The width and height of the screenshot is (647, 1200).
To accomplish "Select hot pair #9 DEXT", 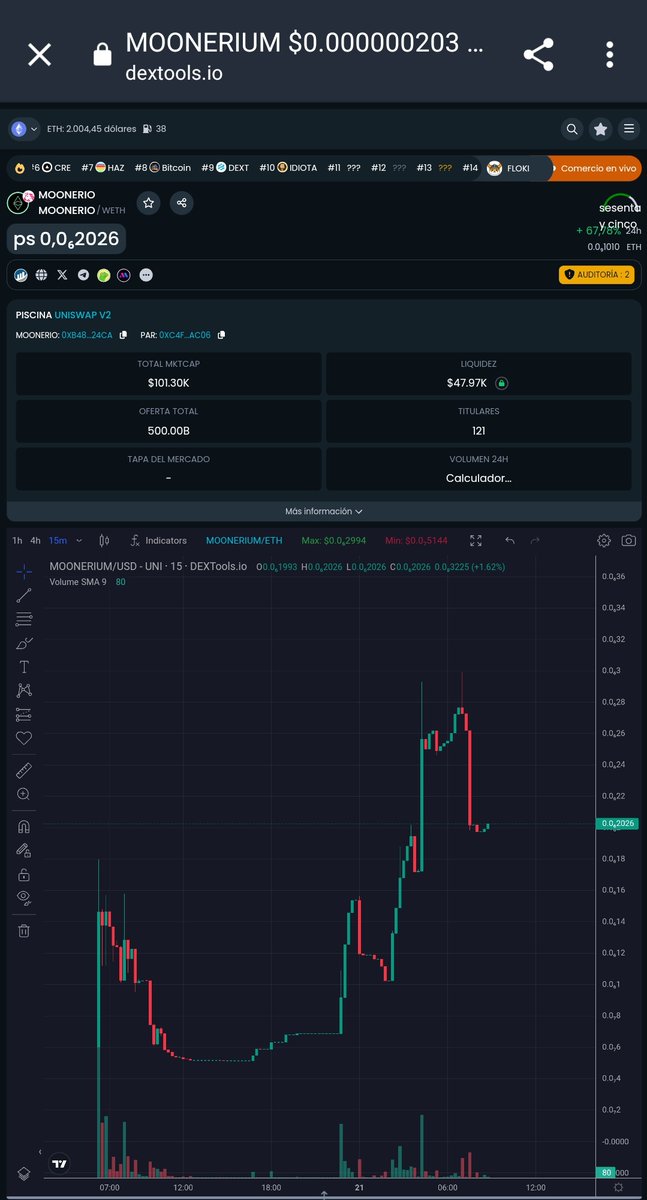I will tap(225, 168).
